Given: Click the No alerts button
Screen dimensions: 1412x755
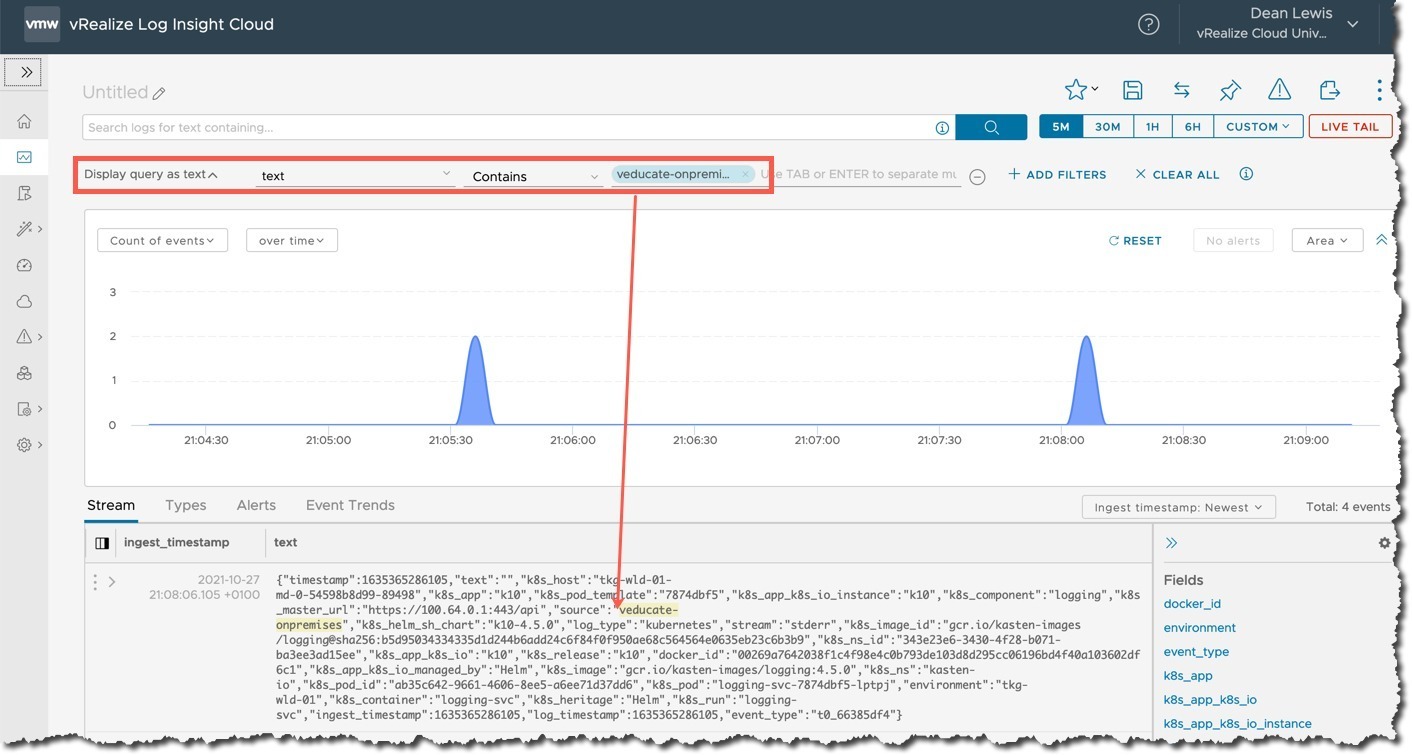Looking at the screenshot, I should pos(1233,240).
